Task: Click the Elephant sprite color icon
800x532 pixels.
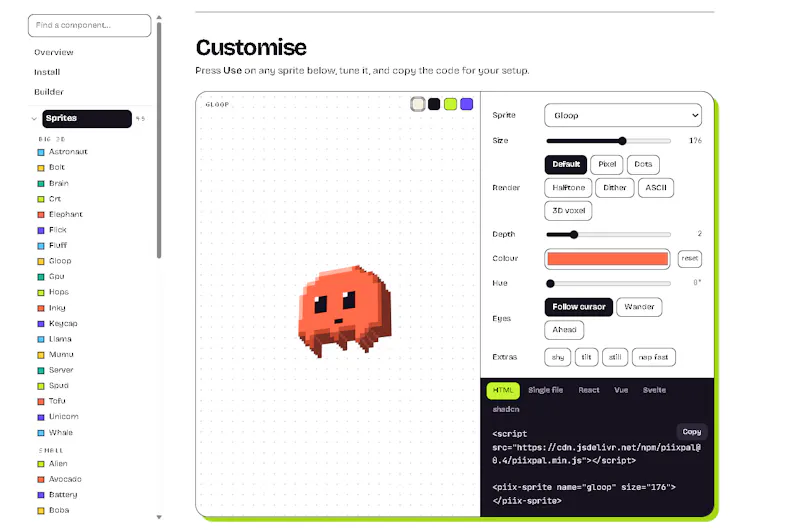Action: [x=41, y=215]
